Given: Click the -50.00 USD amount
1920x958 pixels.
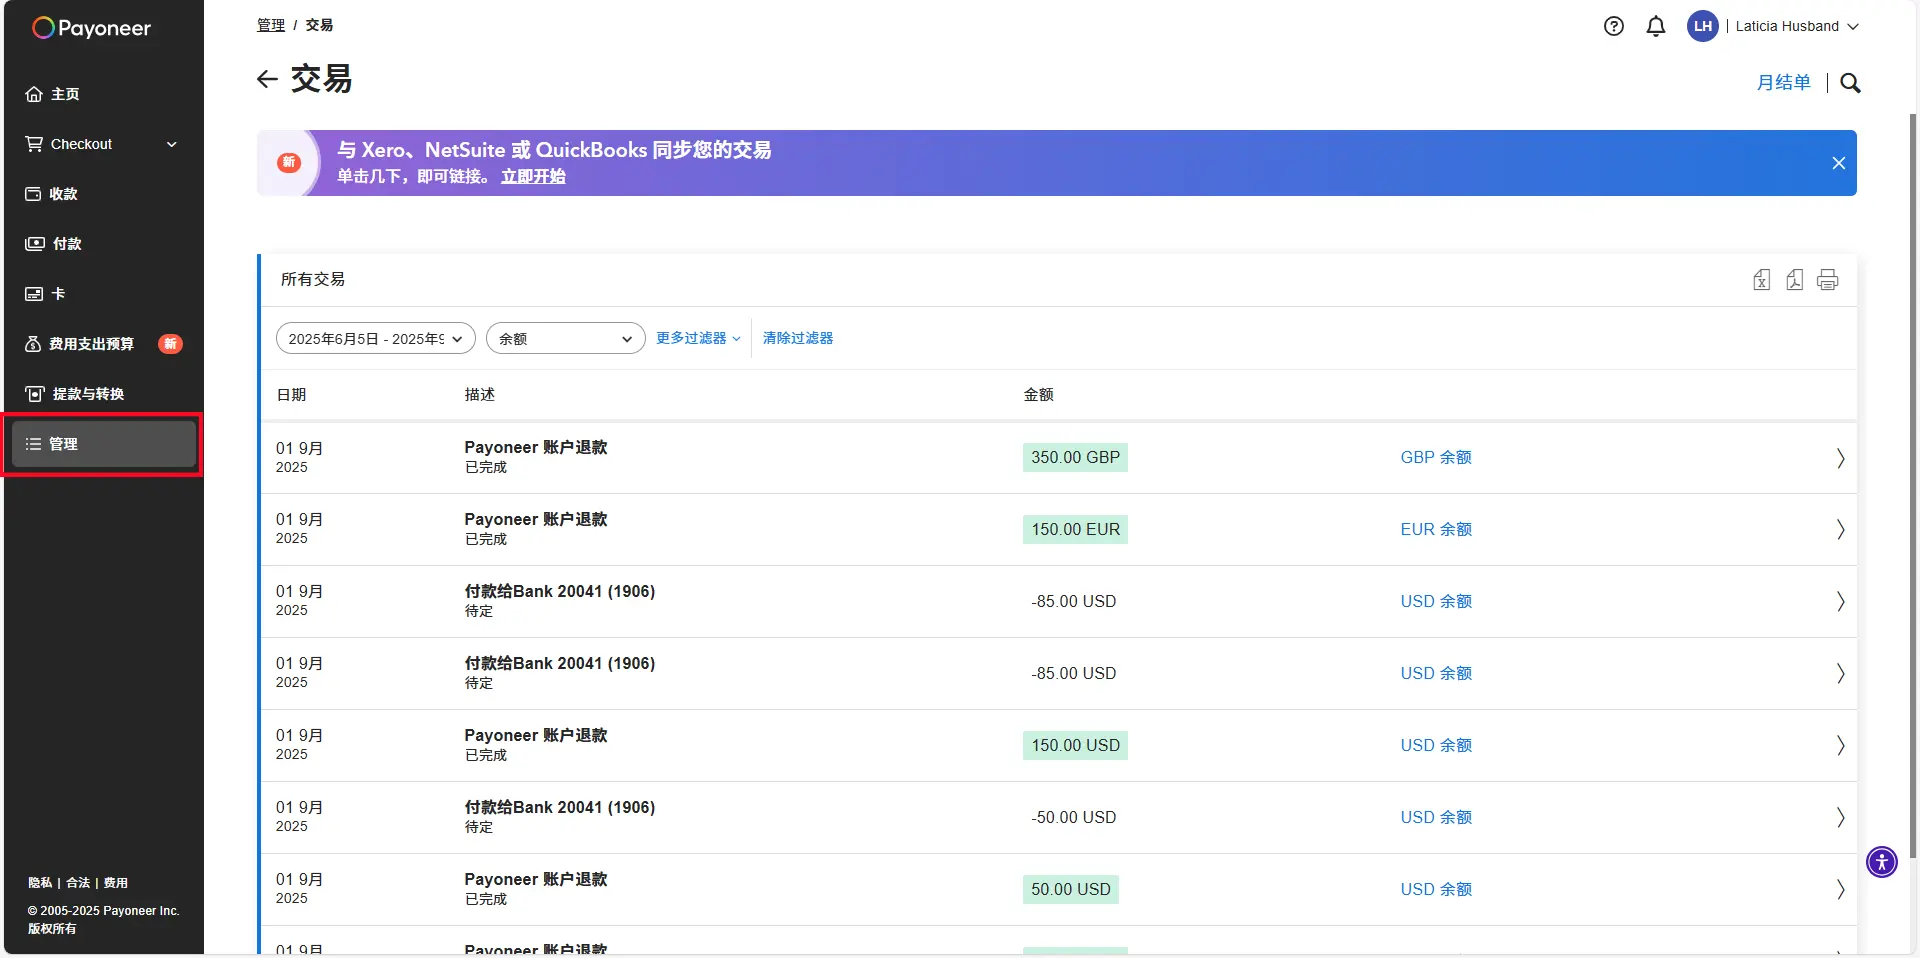Looking at the screenshot, I should [1074, 817].
